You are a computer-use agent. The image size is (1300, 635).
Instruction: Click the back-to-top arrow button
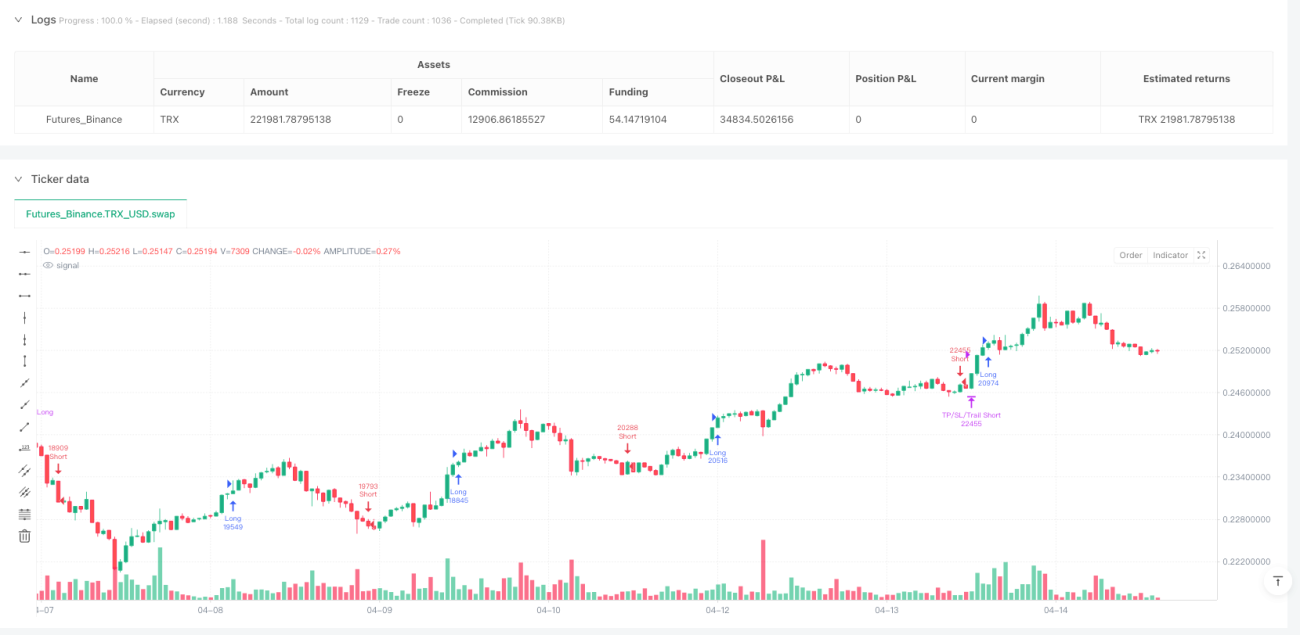[x=1277, y=581]
